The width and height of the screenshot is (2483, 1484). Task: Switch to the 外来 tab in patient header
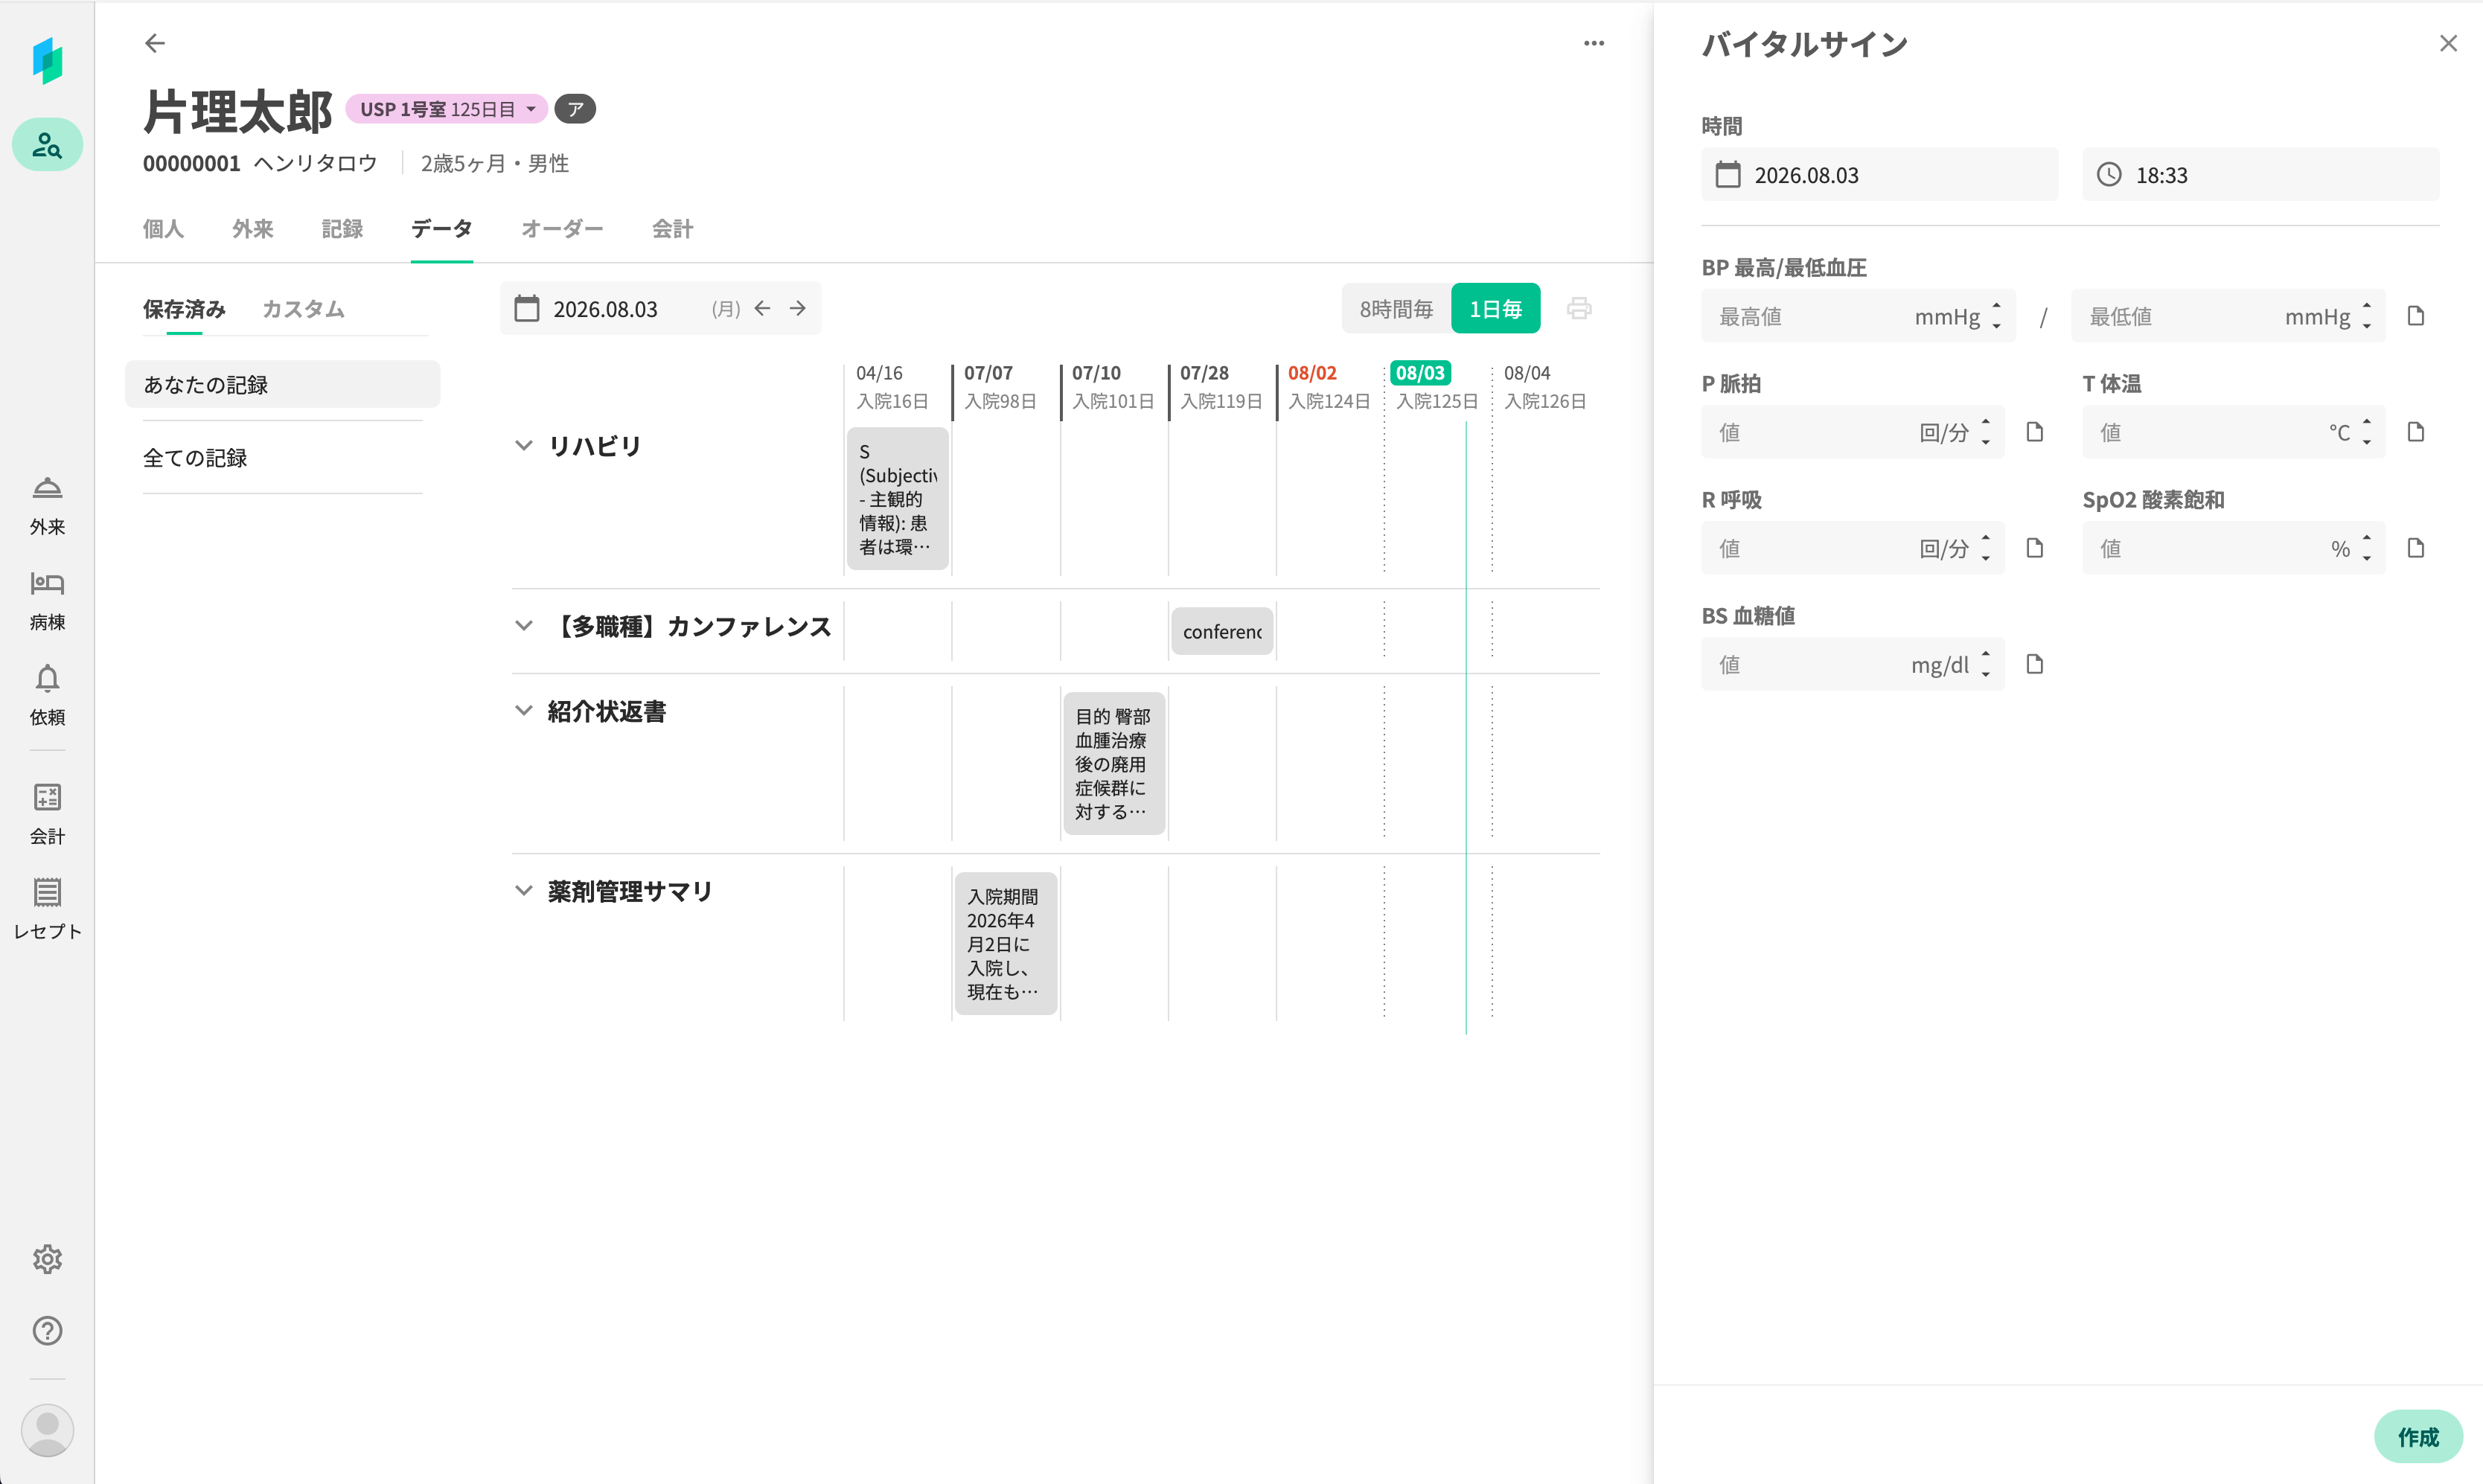253,229
